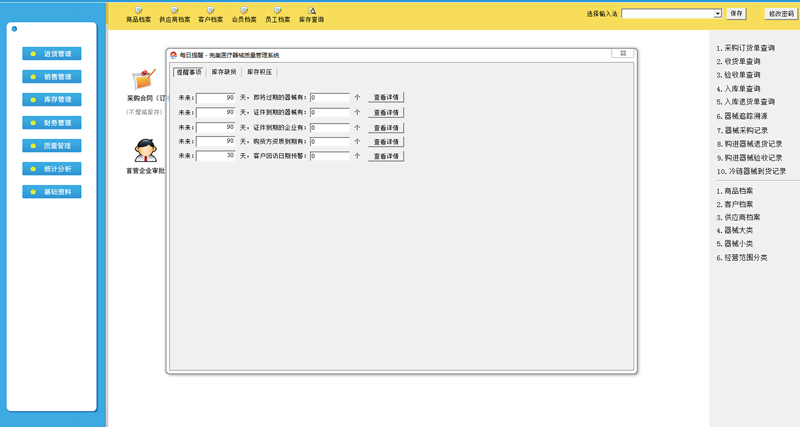Open 质量管理 in the sidebar
The width and height of the screenshot is (800, 427).
click(x=52, y=146)
